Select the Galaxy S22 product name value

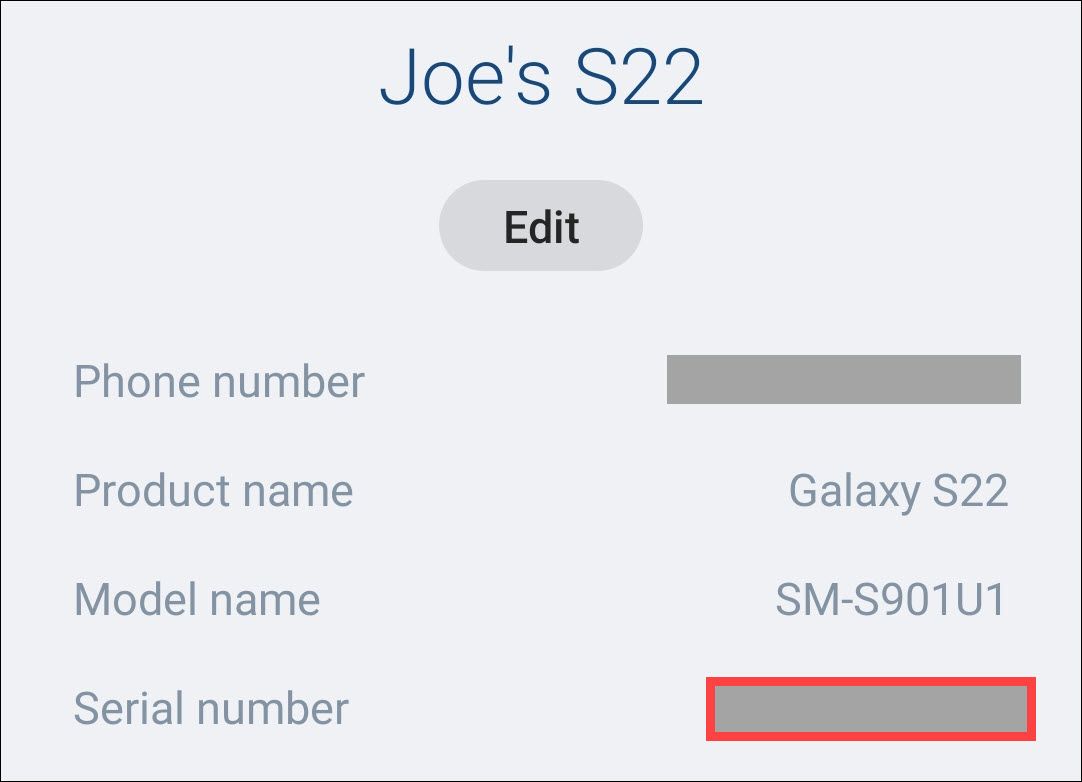coord(899,490)
